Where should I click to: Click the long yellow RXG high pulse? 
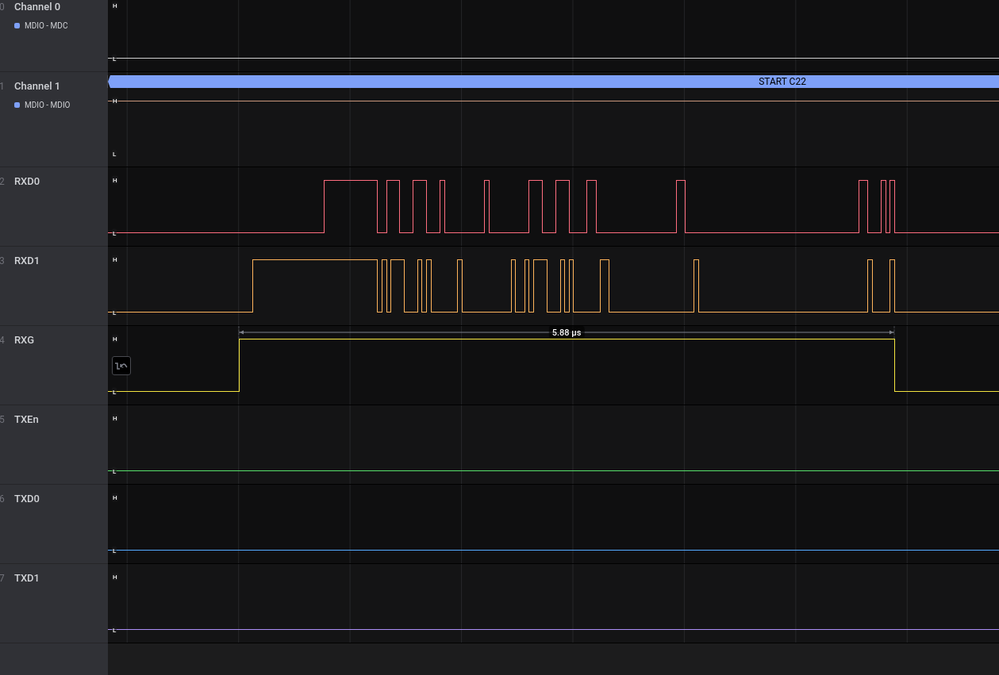(x=567, y=365)
